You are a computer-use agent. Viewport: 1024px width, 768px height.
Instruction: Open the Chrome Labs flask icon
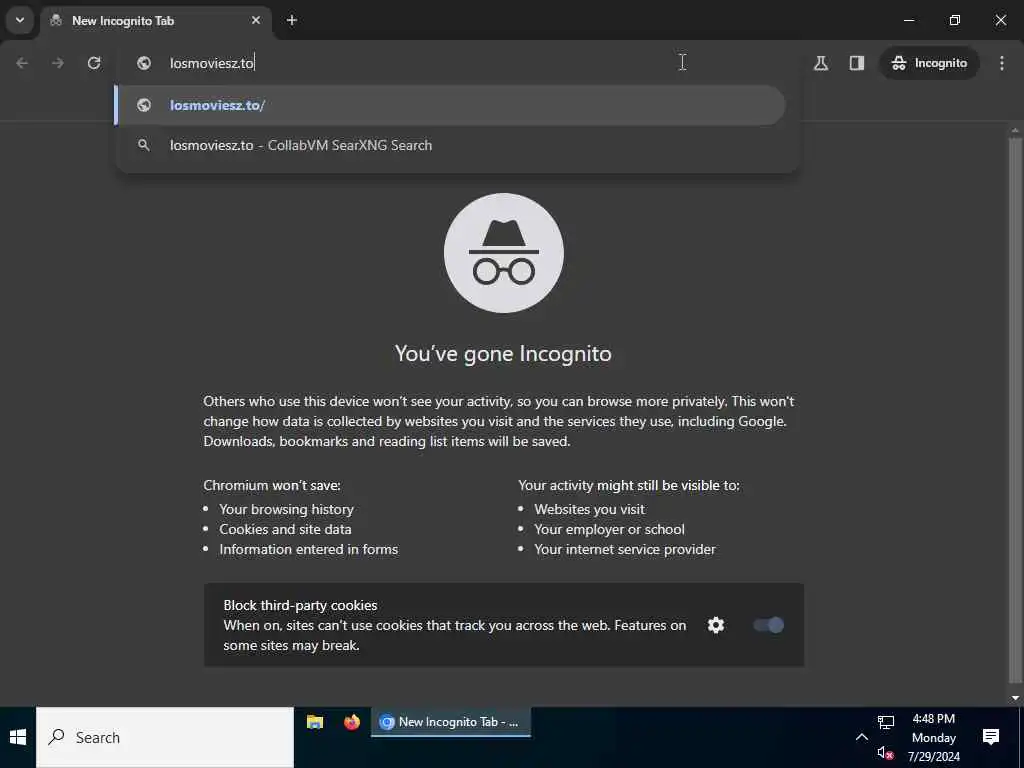point(821,63)
